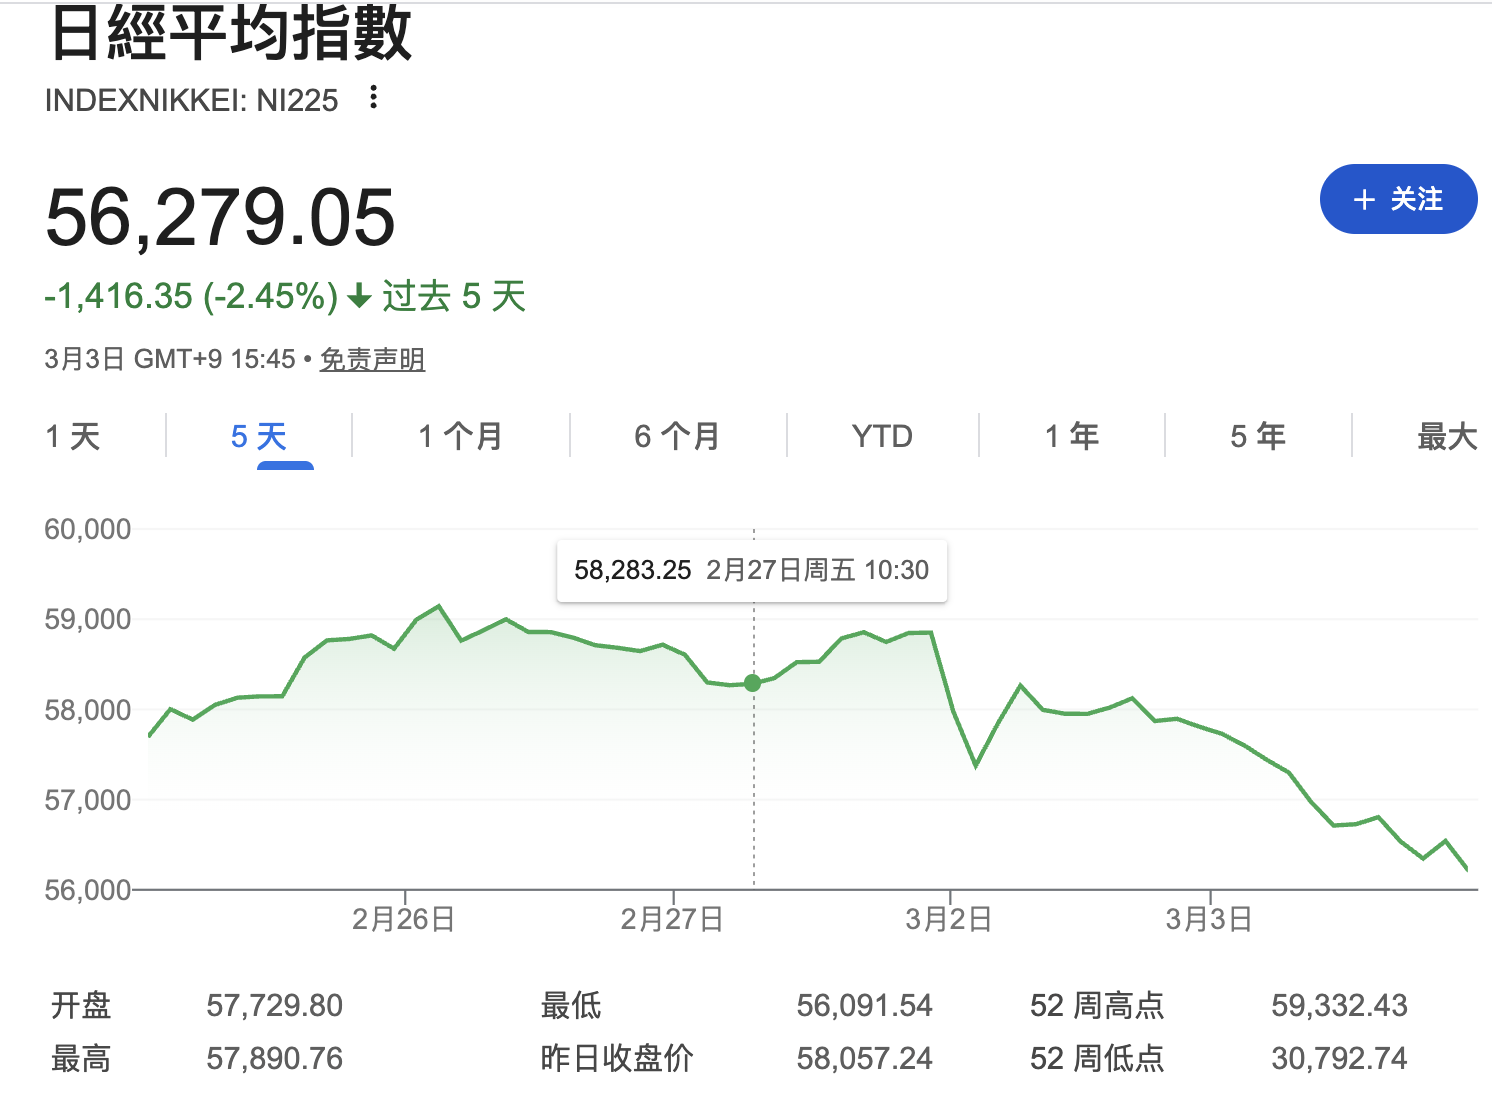Click the 日經平均指數 title heading

pyautogui.click(x=230, y=34)
